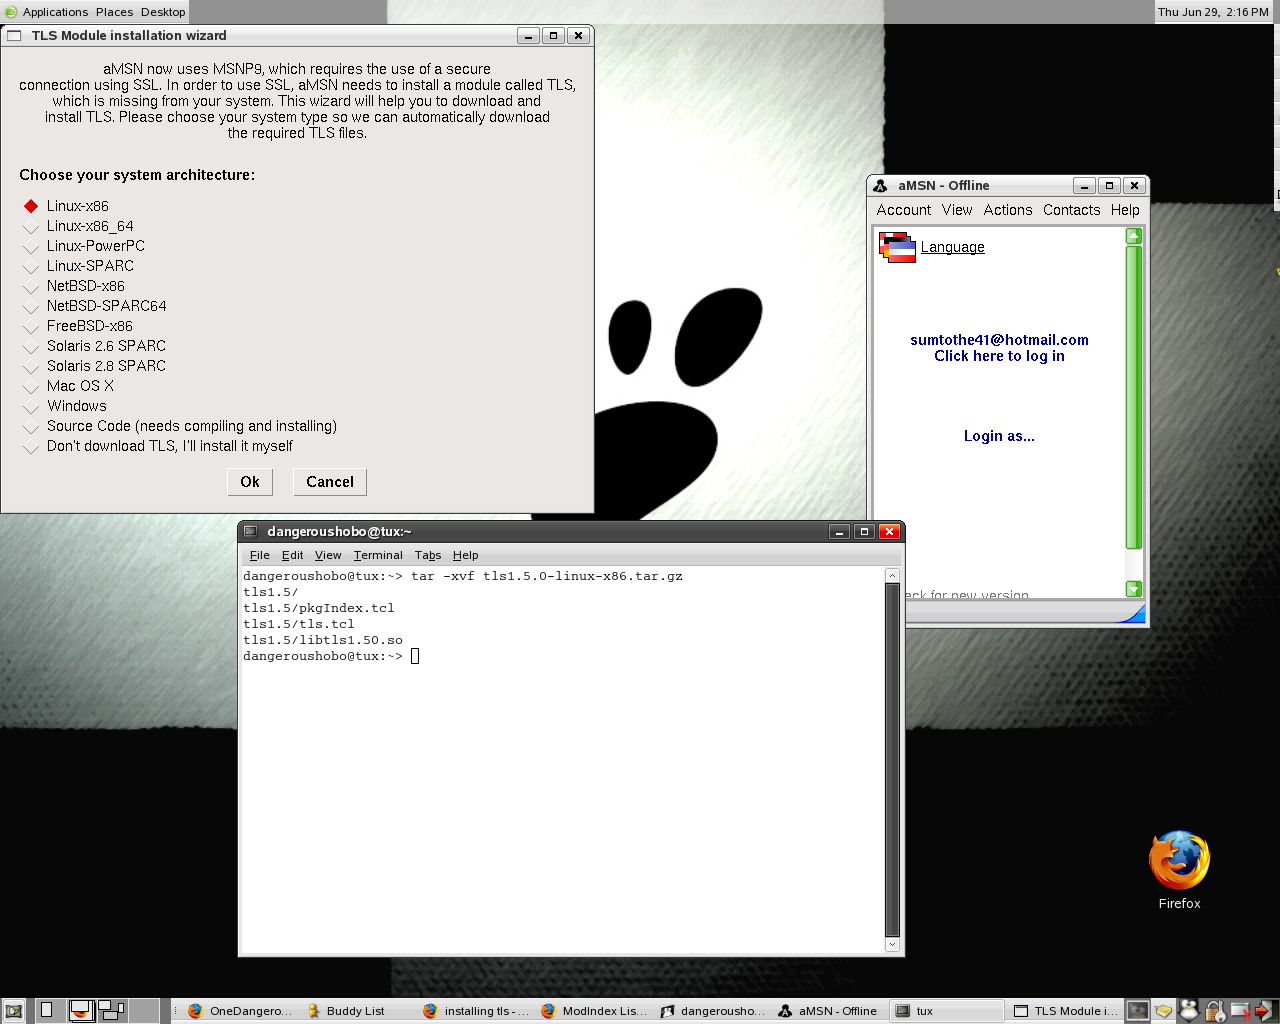Click the green aMSN vertical scrollbar
The height and width of the screenshot is (1024, 1280).
tap(1133, 400)
